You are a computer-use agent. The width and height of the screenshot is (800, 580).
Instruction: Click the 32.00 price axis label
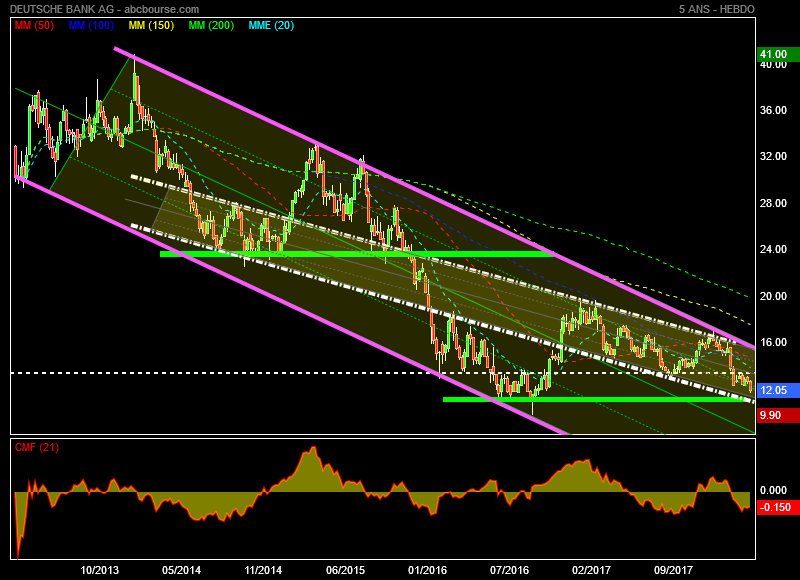point(773,157)
